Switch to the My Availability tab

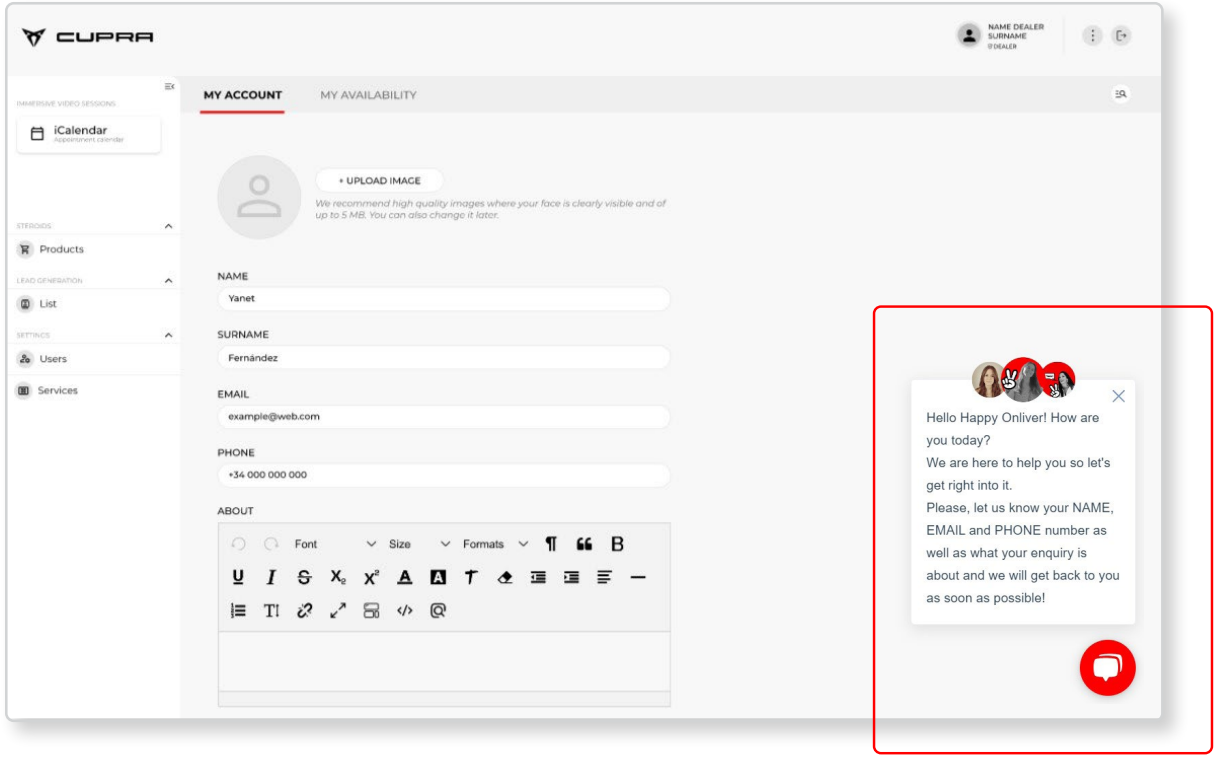point(368,95)
